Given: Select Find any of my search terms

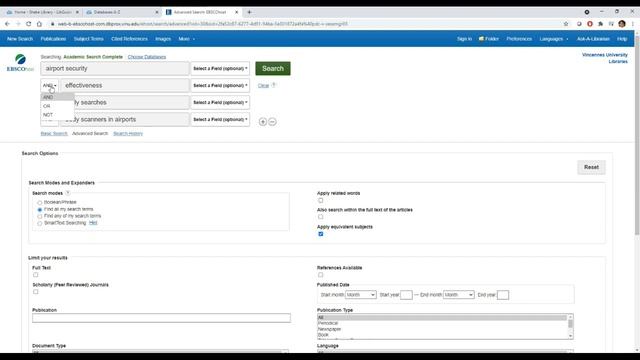Looking at the screenshot, I should pyautogui.click(x=40, y=216).
